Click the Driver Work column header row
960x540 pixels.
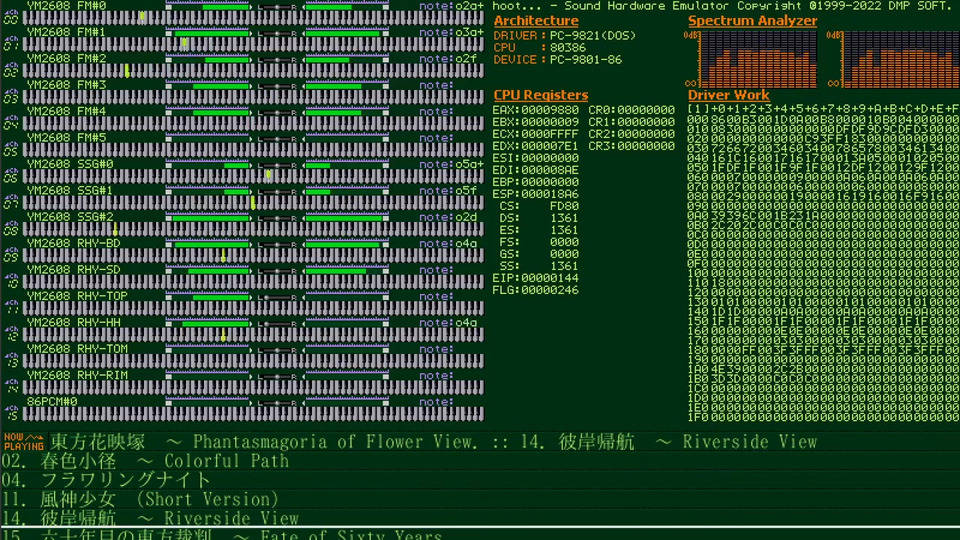(x=823, y=109)
